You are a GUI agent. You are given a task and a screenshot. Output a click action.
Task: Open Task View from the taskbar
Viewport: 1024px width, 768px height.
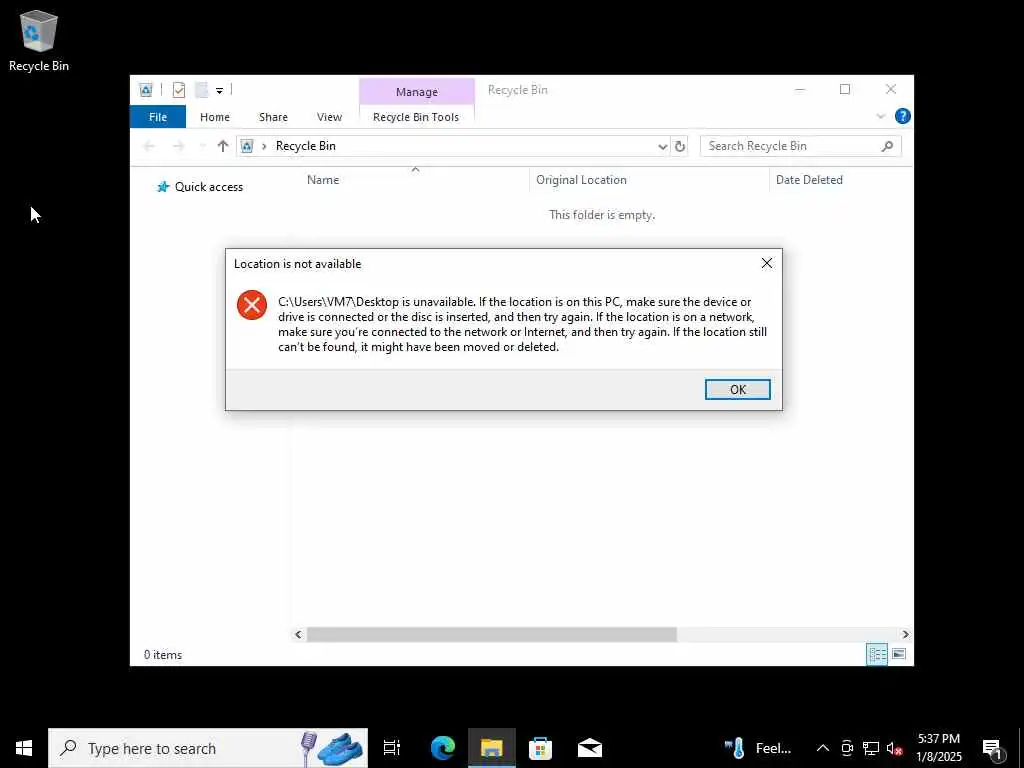click(x=392, y=748)
